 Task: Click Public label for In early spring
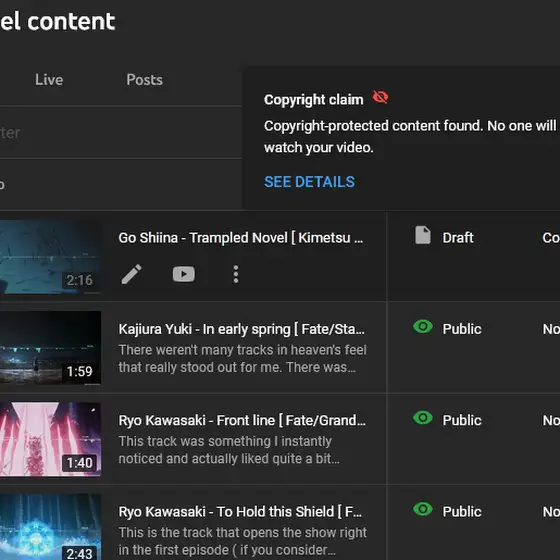coord(462,329)
